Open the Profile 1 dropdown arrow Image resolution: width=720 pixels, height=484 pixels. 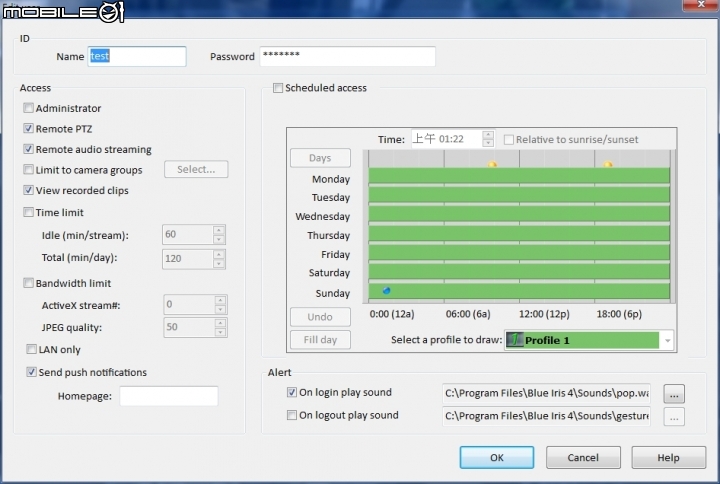667,340
